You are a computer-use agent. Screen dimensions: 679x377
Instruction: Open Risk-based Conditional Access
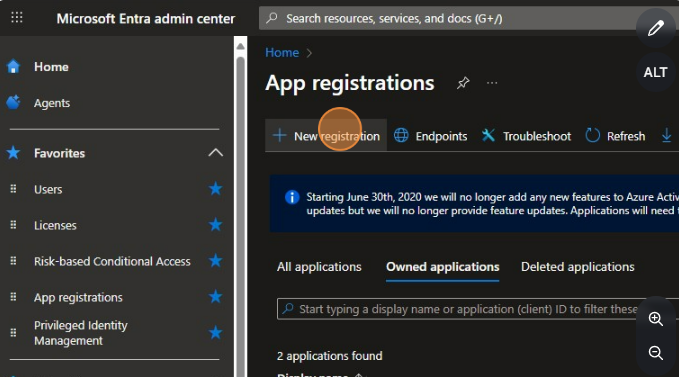point(112,261)
